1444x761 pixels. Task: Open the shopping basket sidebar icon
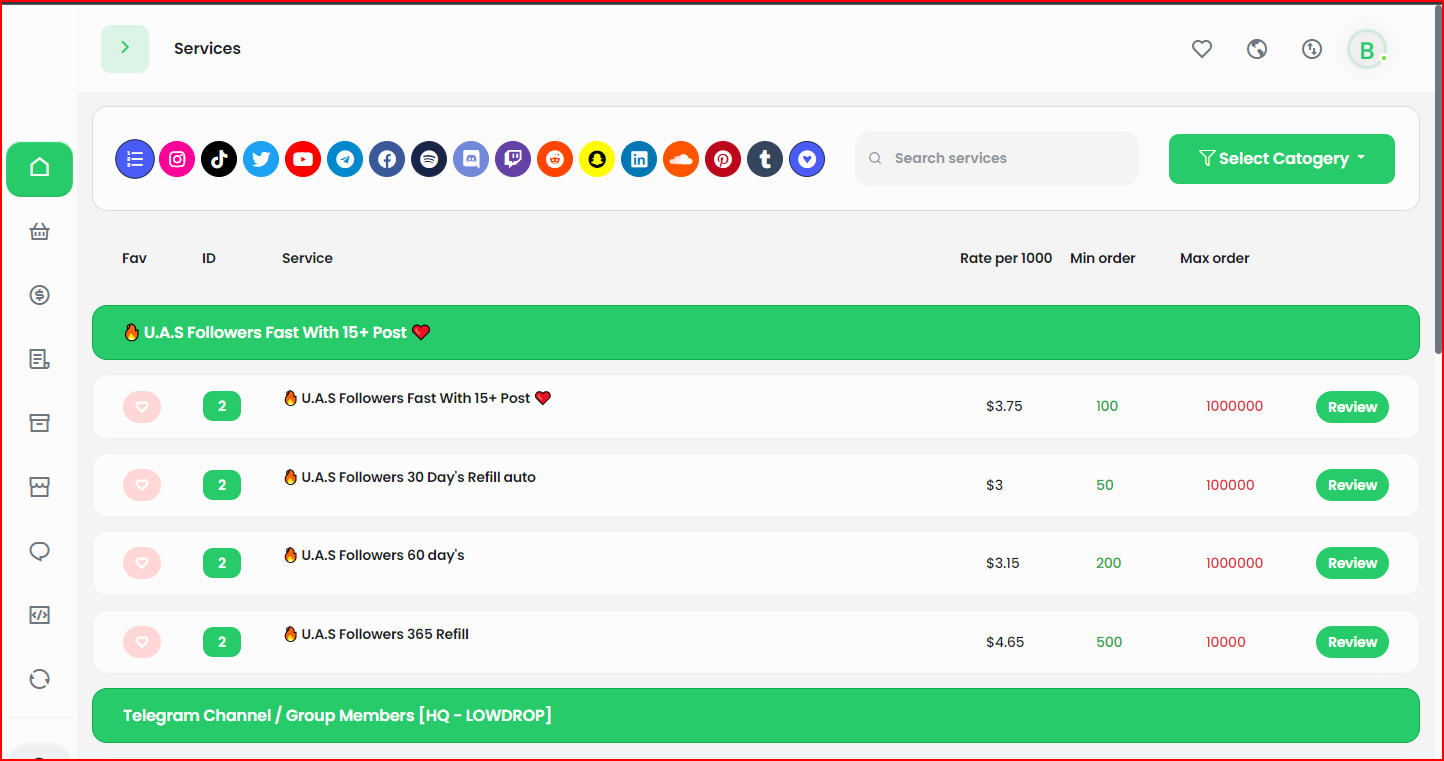pyautogui.click(x=40, y=232)
